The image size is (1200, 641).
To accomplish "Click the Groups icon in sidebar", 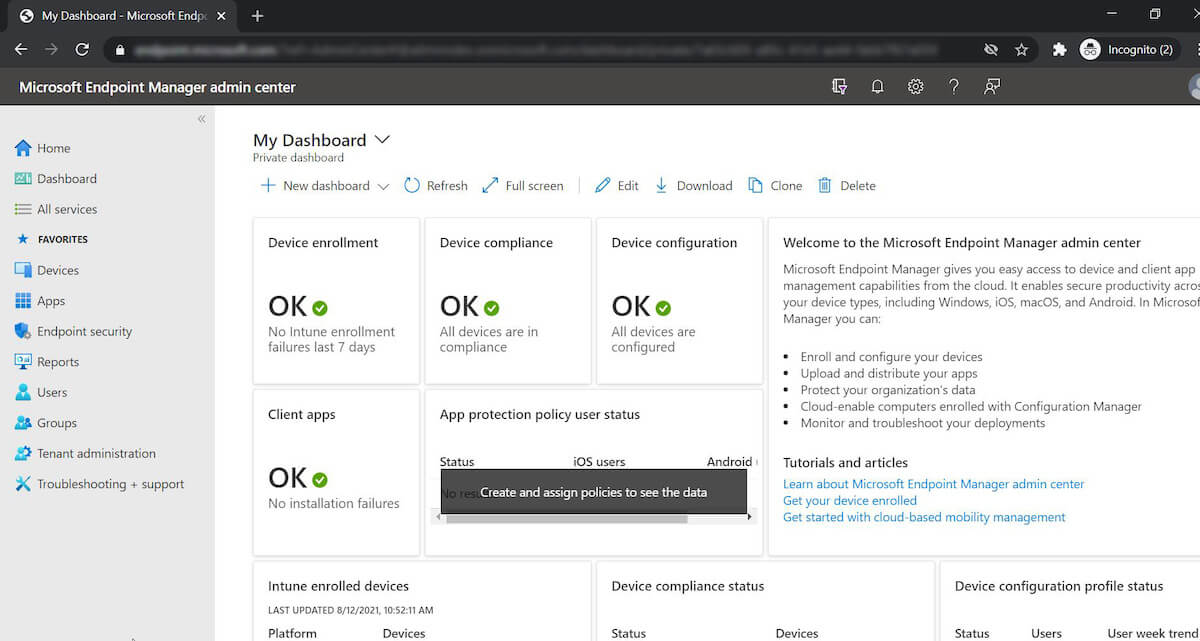I will [23, 423].
